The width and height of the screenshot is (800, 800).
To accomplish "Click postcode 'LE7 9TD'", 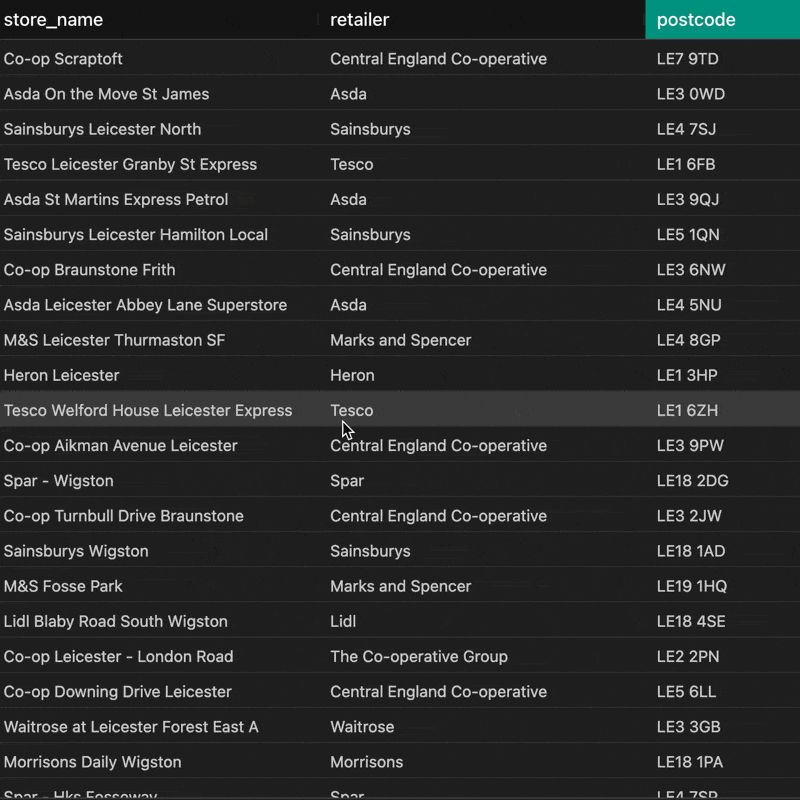I will pyautogui.click(x=687, y=59).
